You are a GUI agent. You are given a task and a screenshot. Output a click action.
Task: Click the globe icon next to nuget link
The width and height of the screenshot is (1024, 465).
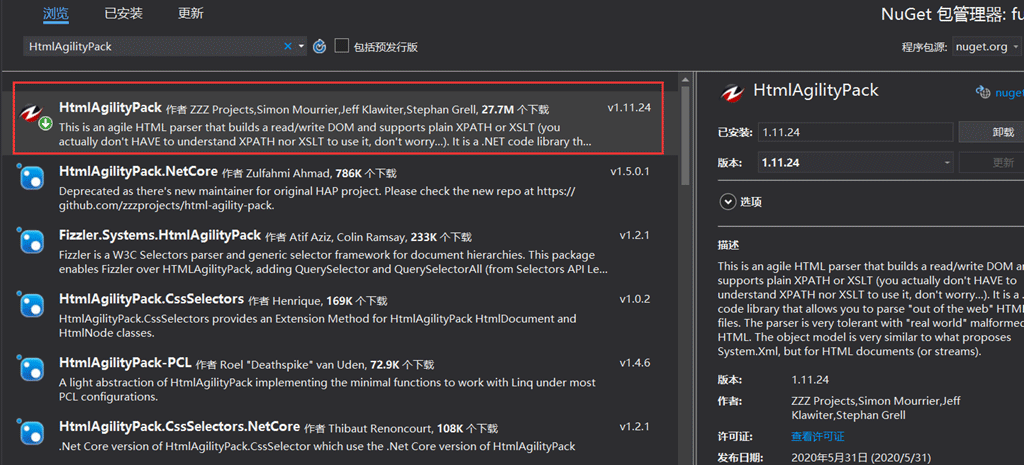click(x=983, y=92)
